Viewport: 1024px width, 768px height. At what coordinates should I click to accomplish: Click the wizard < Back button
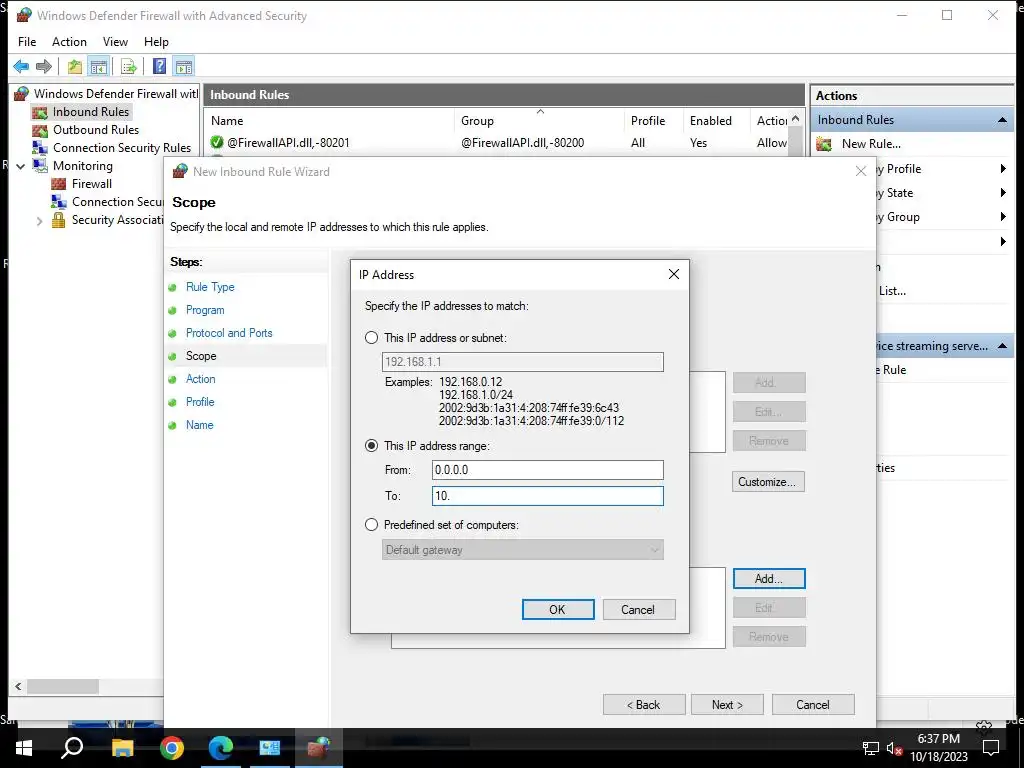(644, 705)
